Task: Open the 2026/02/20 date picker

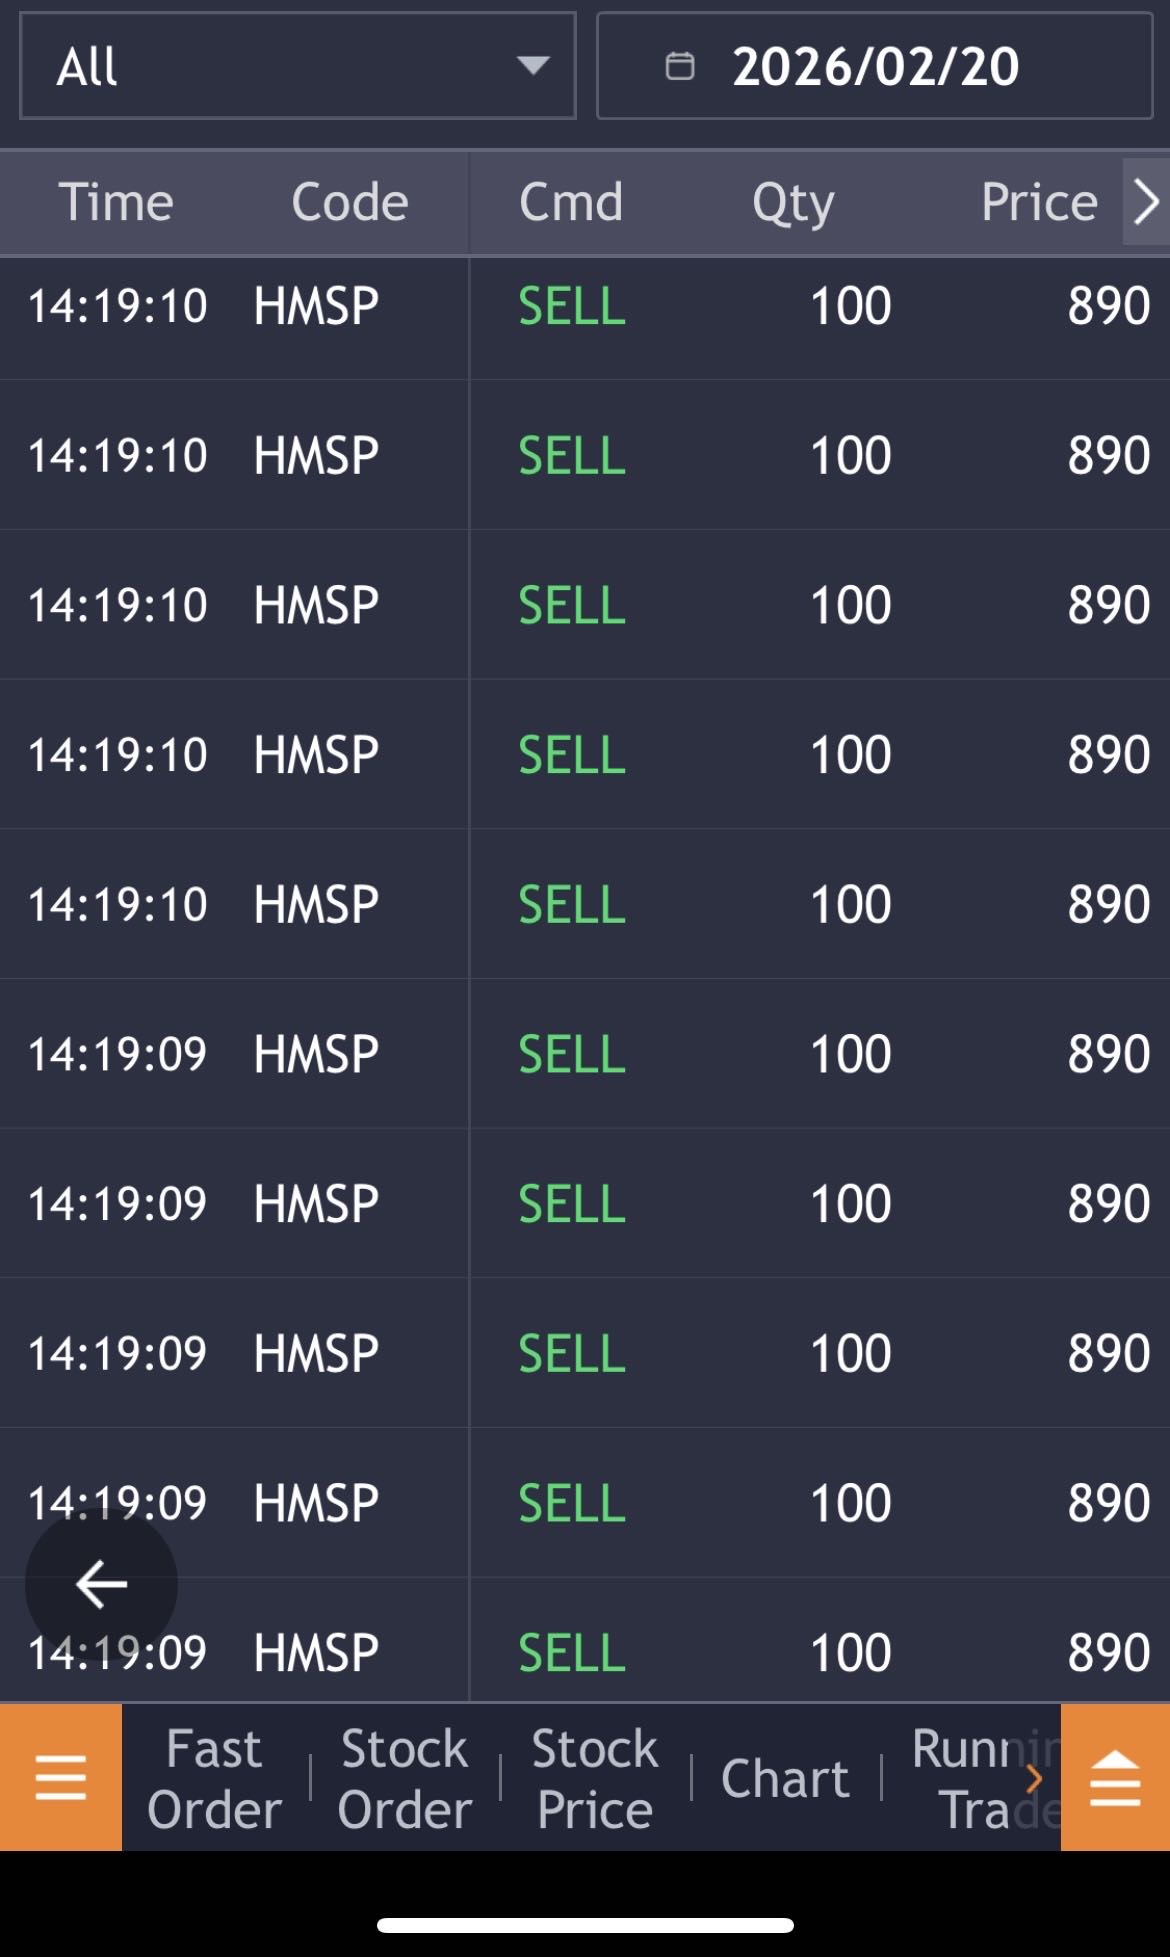Action: click(x=874, y=66)
